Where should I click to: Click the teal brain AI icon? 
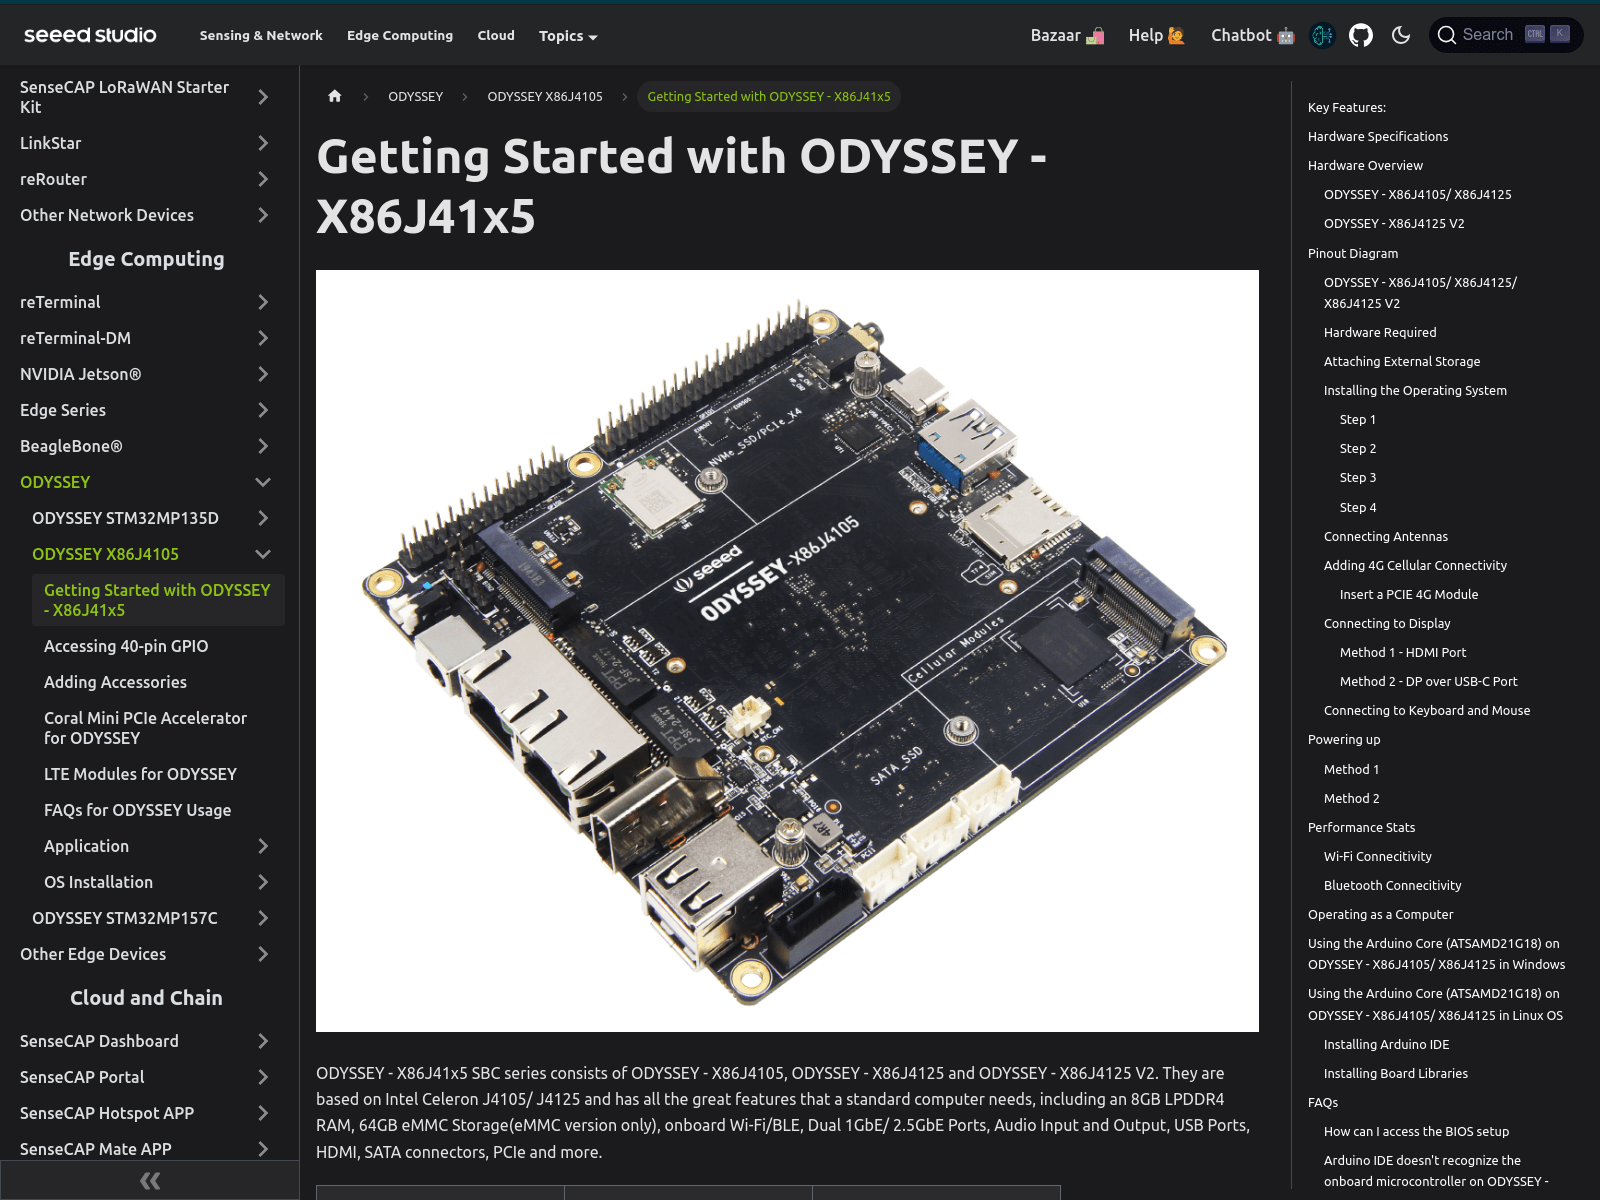pos(1322,35)
